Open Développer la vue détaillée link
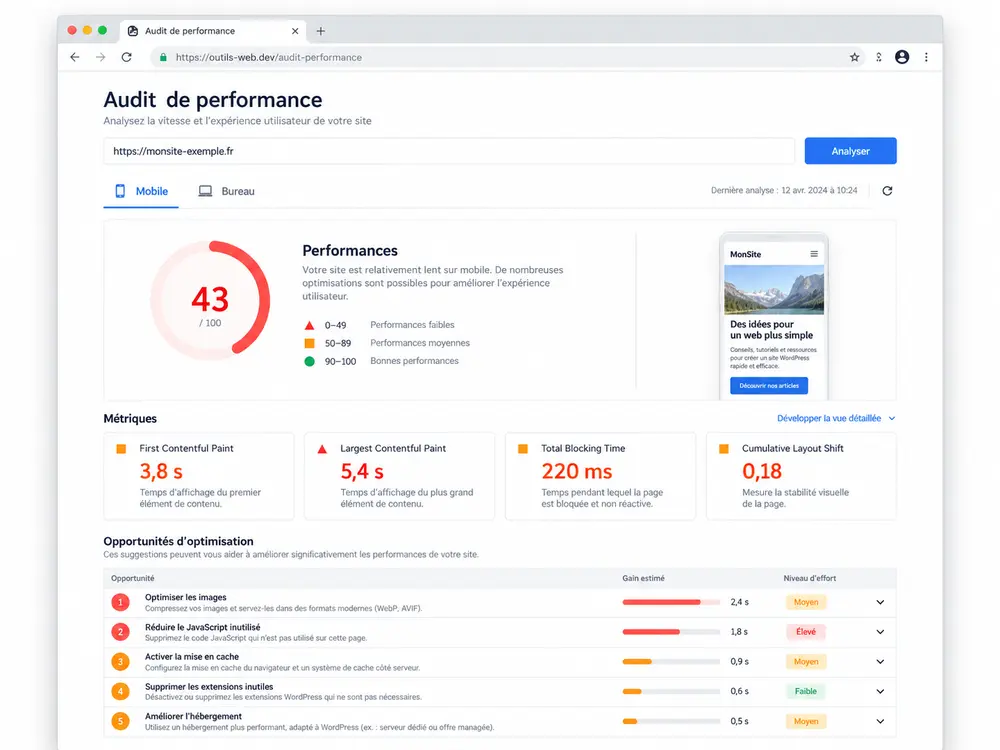Viewport: 1000px width, 750px height. click(836, 418)
